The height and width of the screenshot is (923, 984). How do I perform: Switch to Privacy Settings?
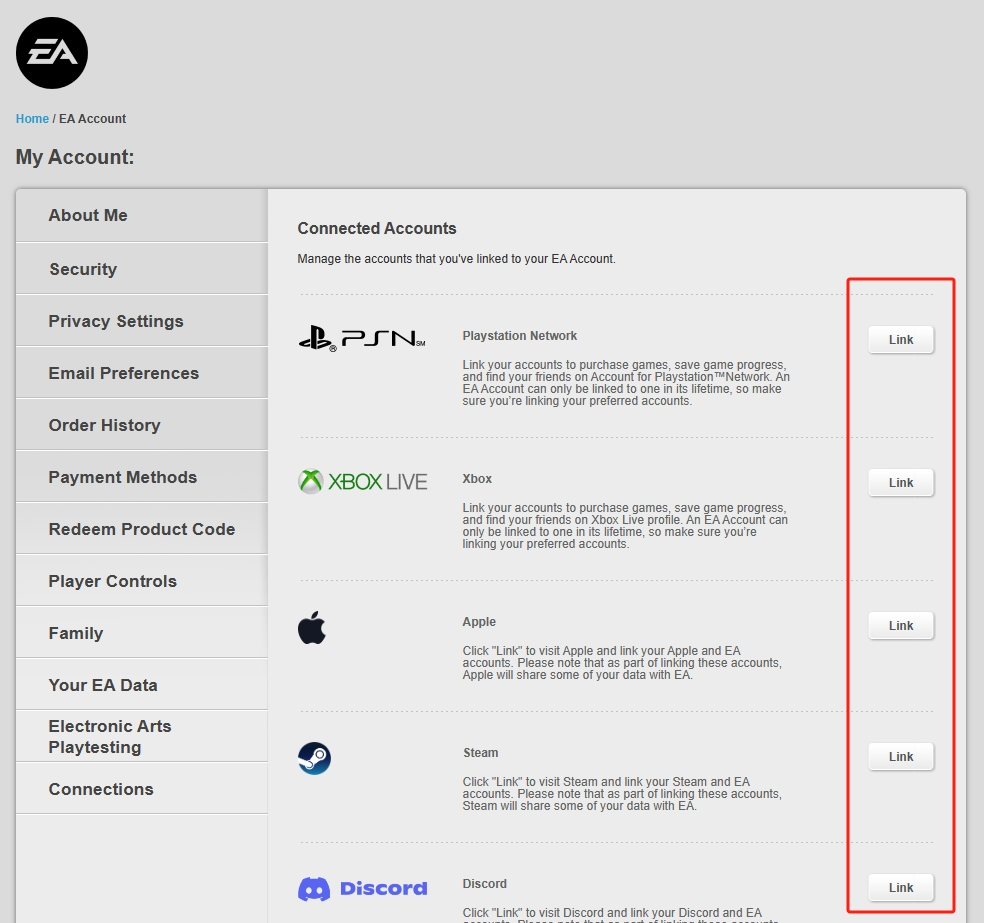pos(142,321)
